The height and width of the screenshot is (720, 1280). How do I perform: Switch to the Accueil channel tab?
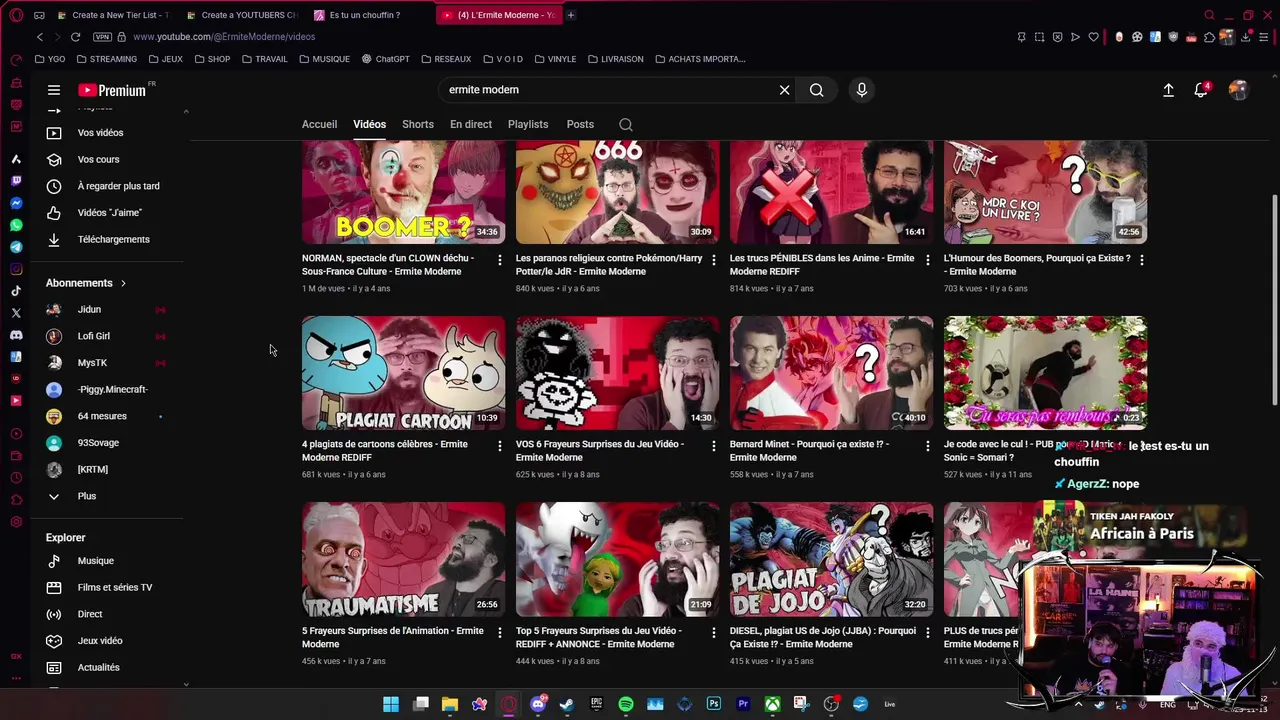point(319,125)
